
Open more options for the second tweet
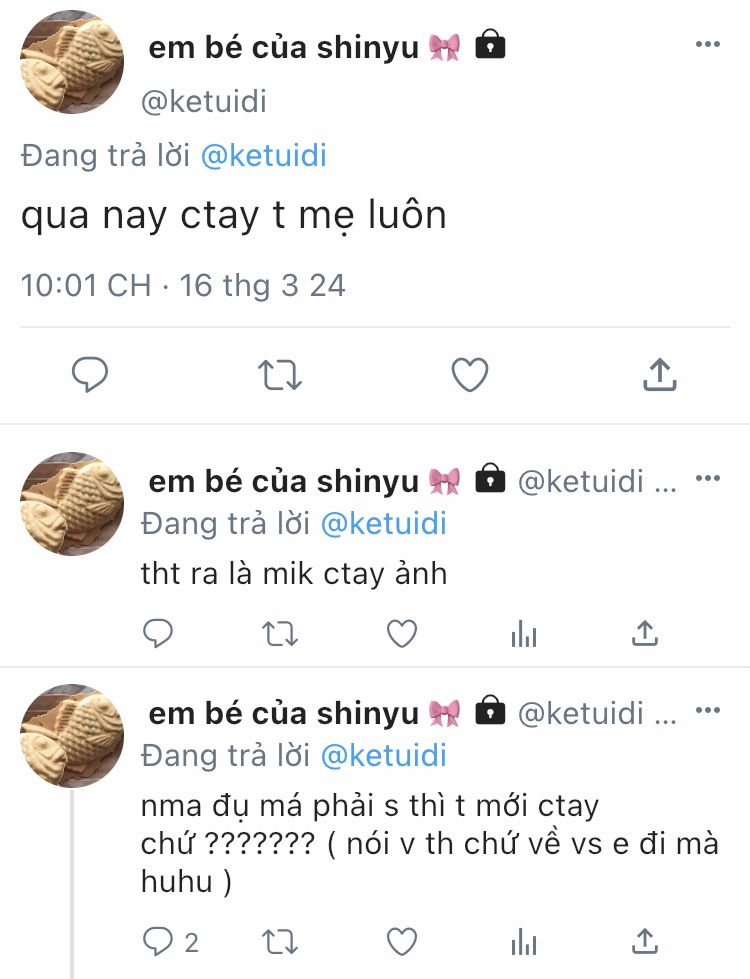pyautogui.click(x=708, y=478)
